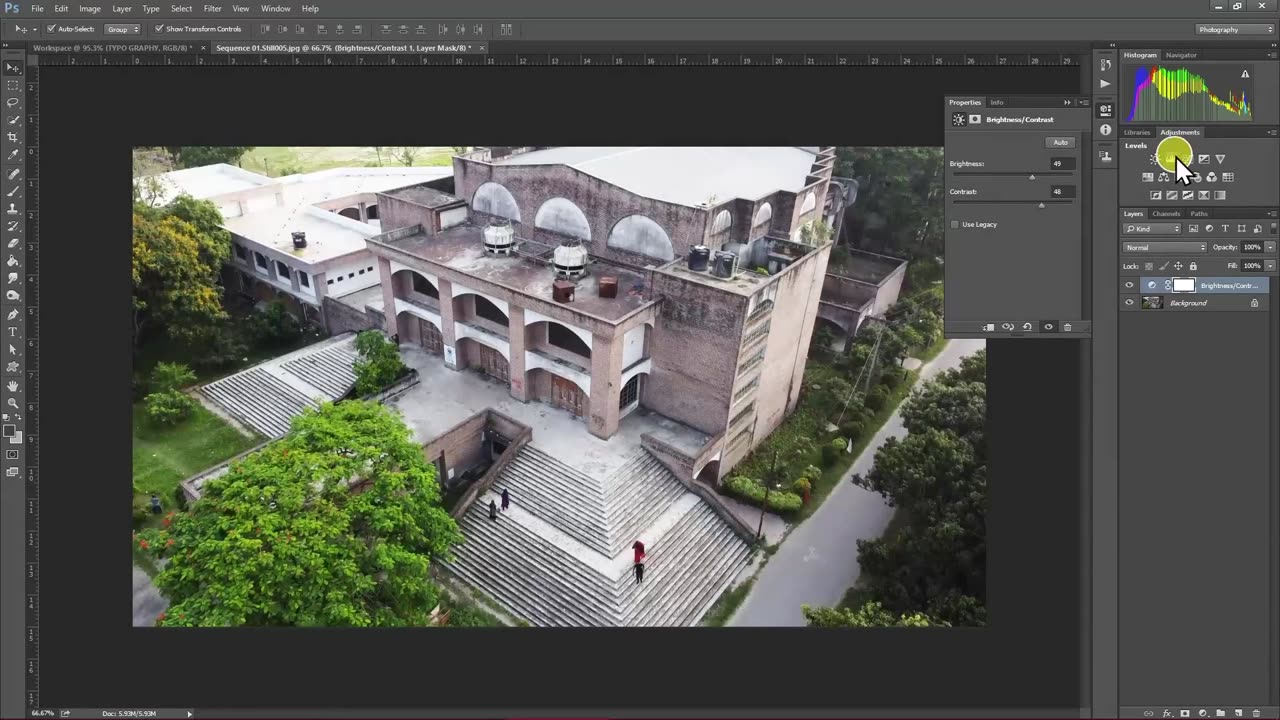The width and height of the screenshot is (1280, 720).
Task: Switch to the Libraries tab
Action: [x=1137, y=132]
